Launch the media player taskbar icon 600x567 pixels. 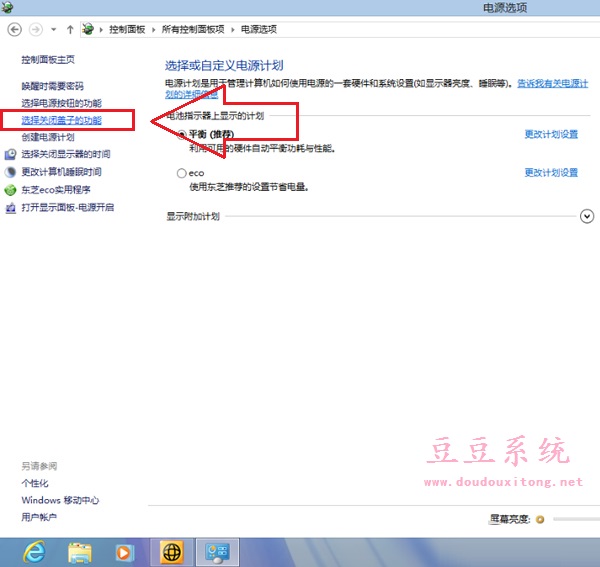click(x=124, y=551)
